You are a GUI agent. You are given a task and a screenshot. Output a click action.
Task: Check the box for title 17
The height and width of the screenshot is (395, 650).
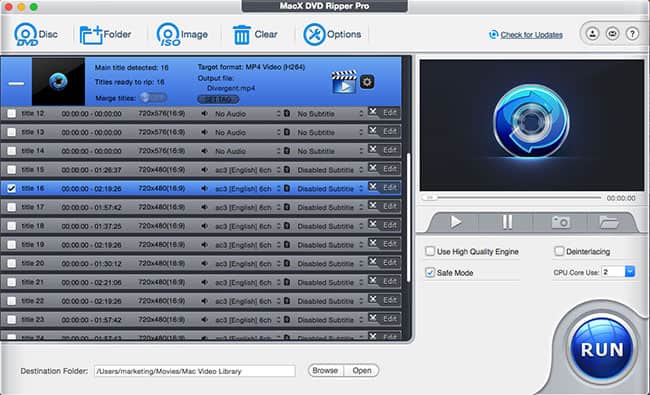(12, 207)
